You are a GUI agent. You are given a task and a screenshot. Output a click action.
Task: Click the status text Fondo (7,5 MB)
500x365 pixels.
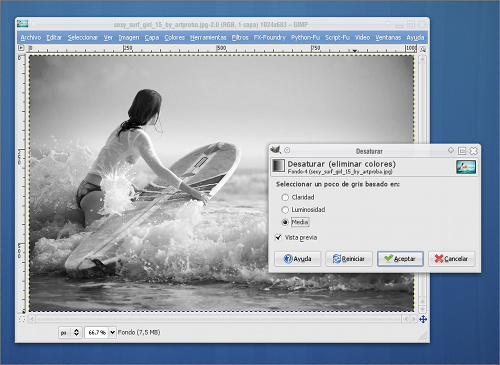(139, 332)
